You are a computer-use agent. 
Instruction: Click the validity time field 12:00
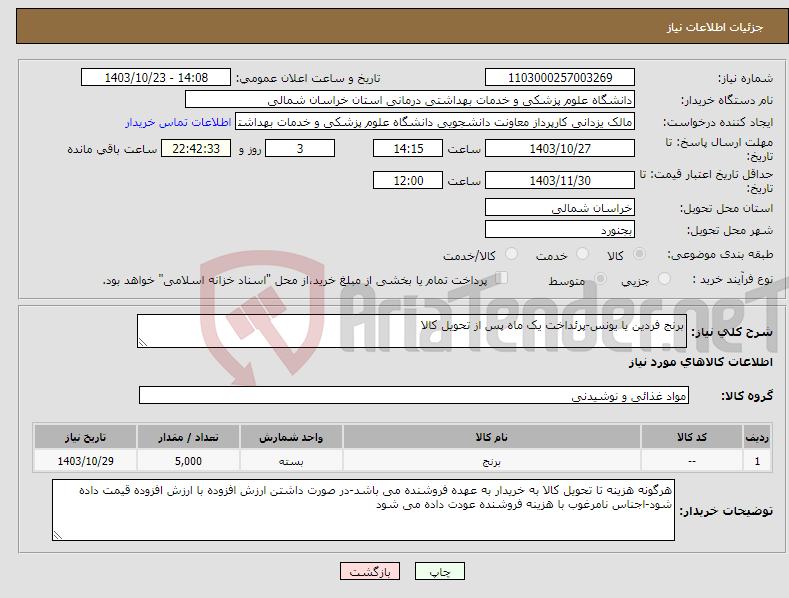coord(408,180)
